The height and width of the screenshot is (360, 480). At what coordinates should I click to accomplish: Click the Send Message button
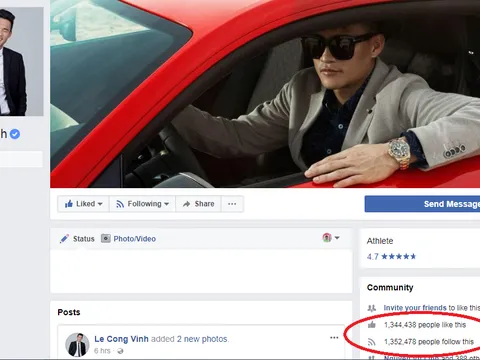422,204
